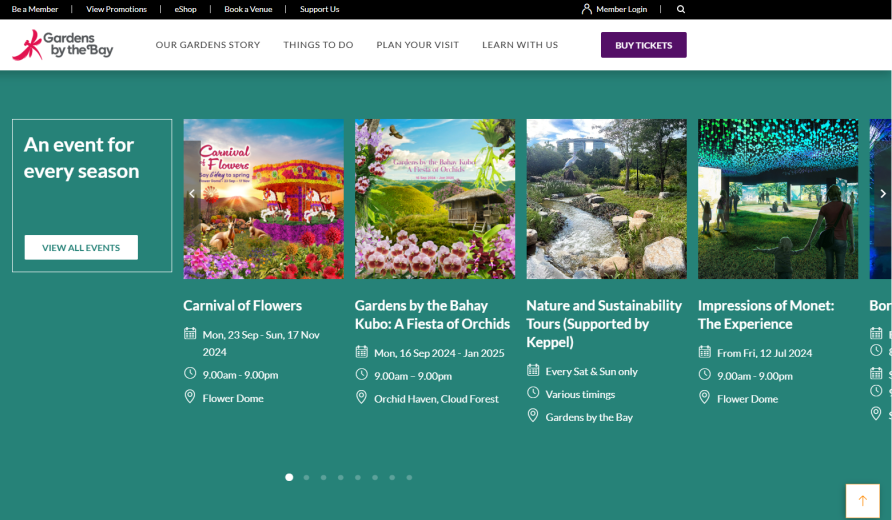
Task: Click location pin beside Gardens by the Bay venue
Action: click(x=533, y=415)
